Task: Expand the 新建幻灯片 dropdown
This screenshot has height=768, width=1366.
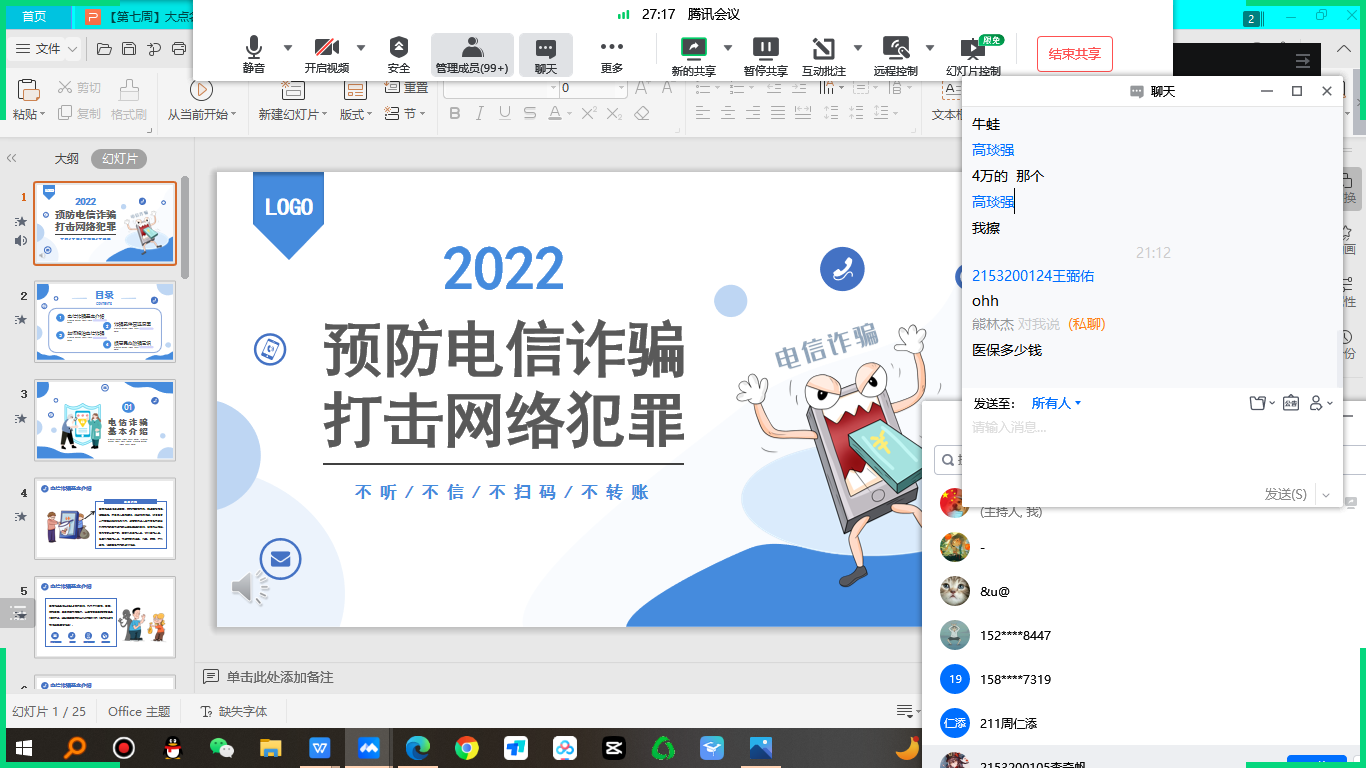Action: [326, 115]
